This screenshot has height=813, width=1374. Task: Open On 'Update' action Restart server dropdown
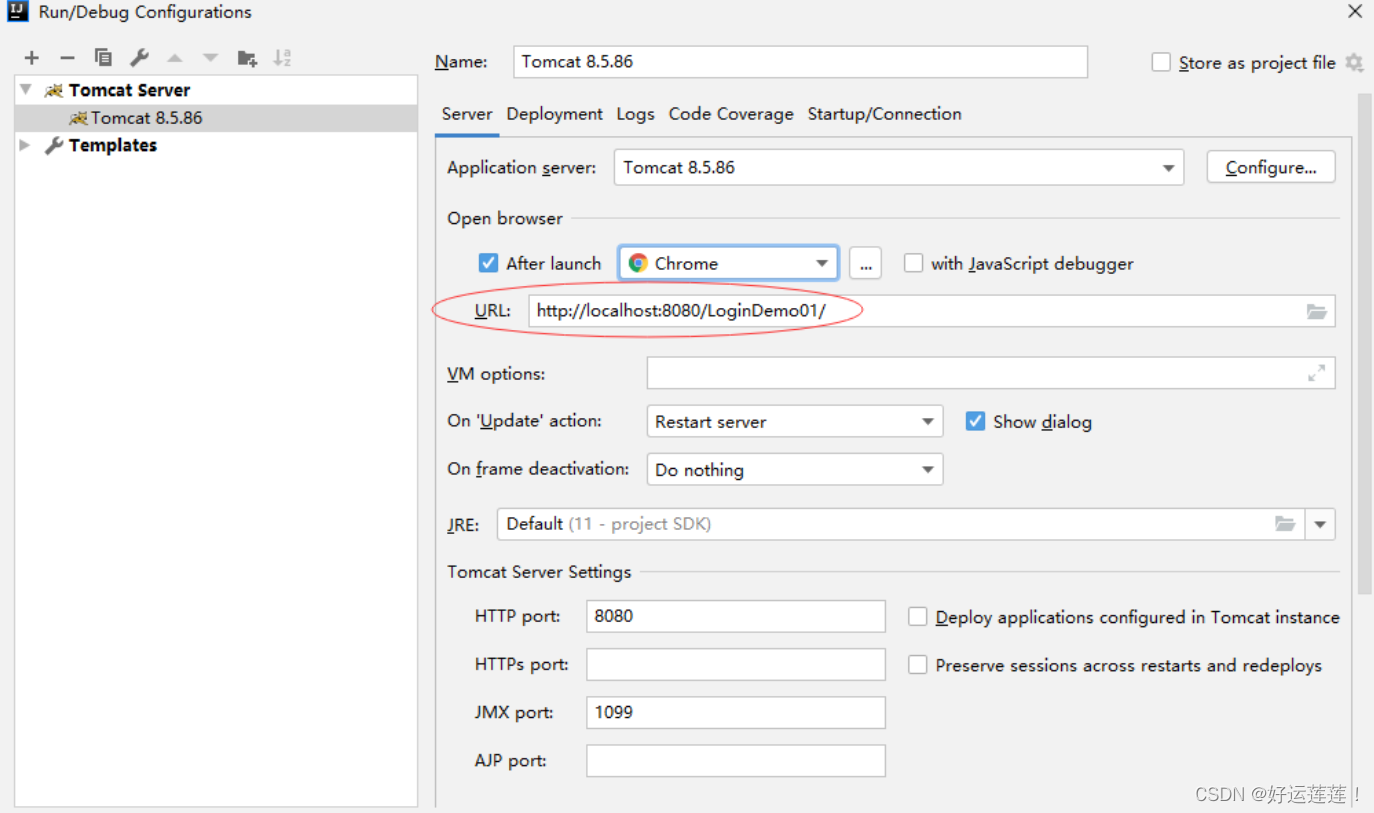(x=795, y=421)
